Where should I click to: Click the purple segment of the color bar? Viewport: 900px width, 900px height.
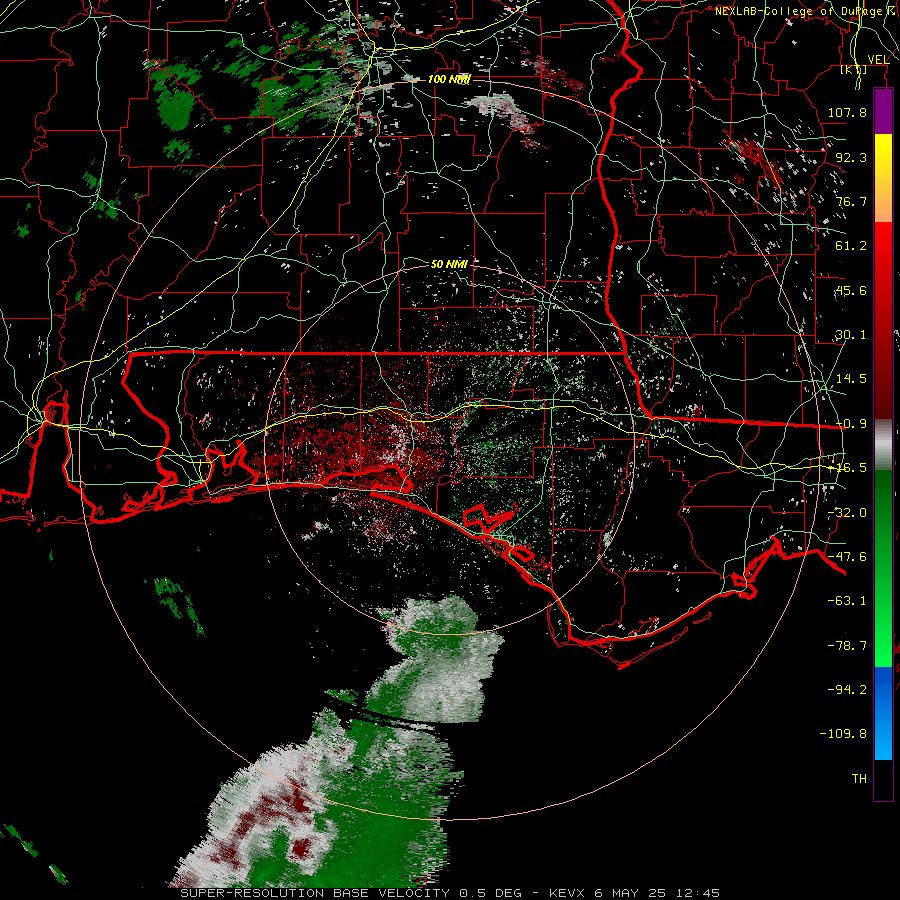(883, 112)
